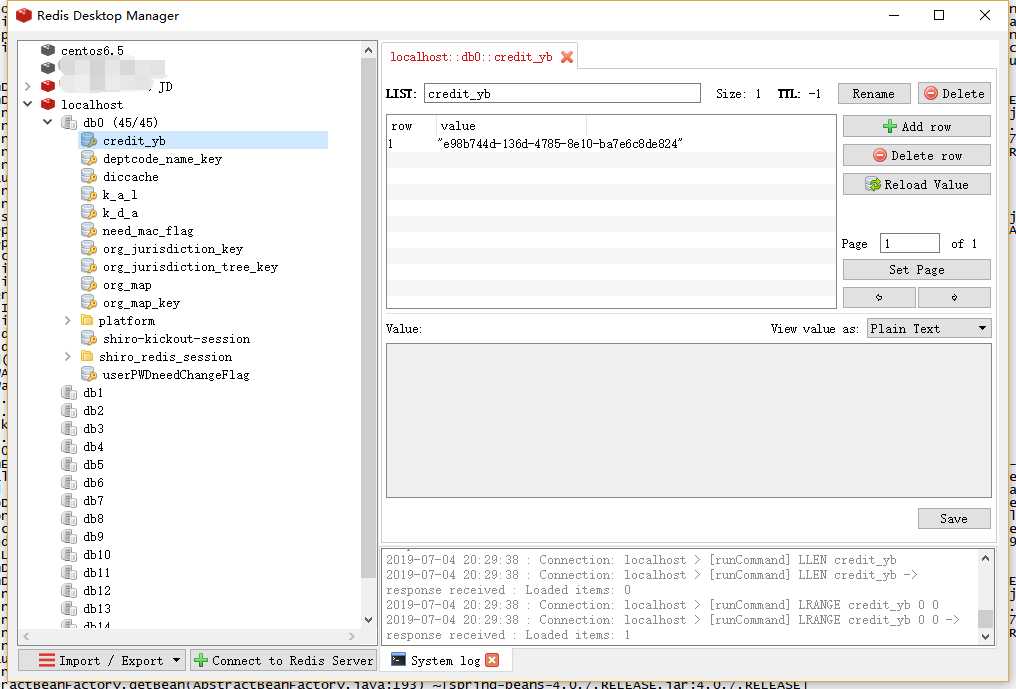
Task: Click the Value text editing area
Action: pyautogui.click(x=689, y=421)
